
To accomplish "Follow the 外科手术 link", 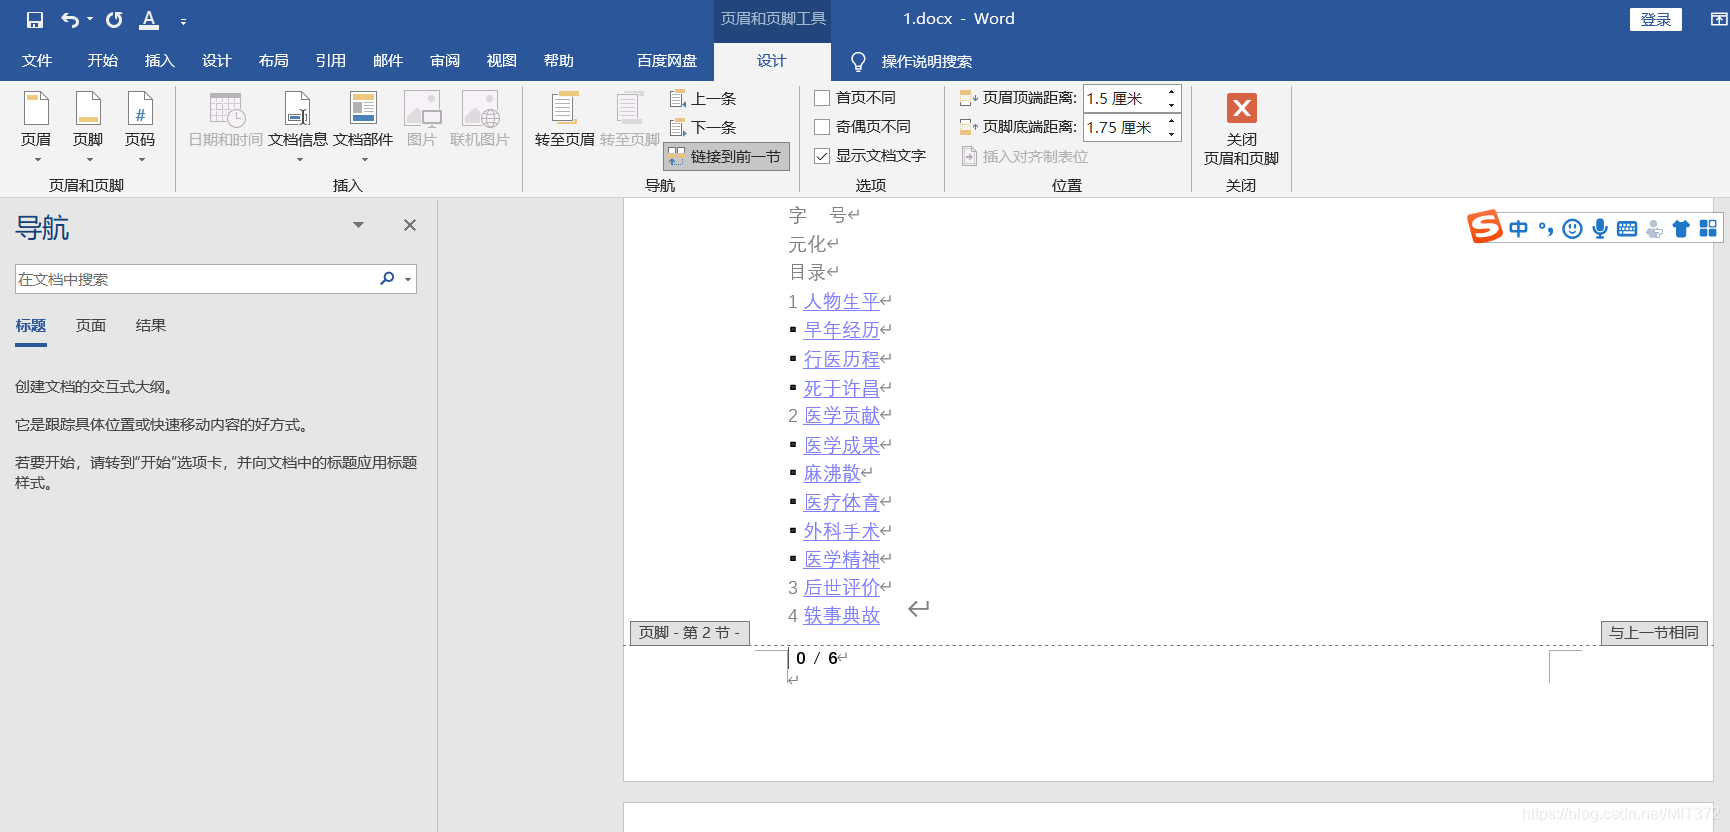I will tap(842, 531).
